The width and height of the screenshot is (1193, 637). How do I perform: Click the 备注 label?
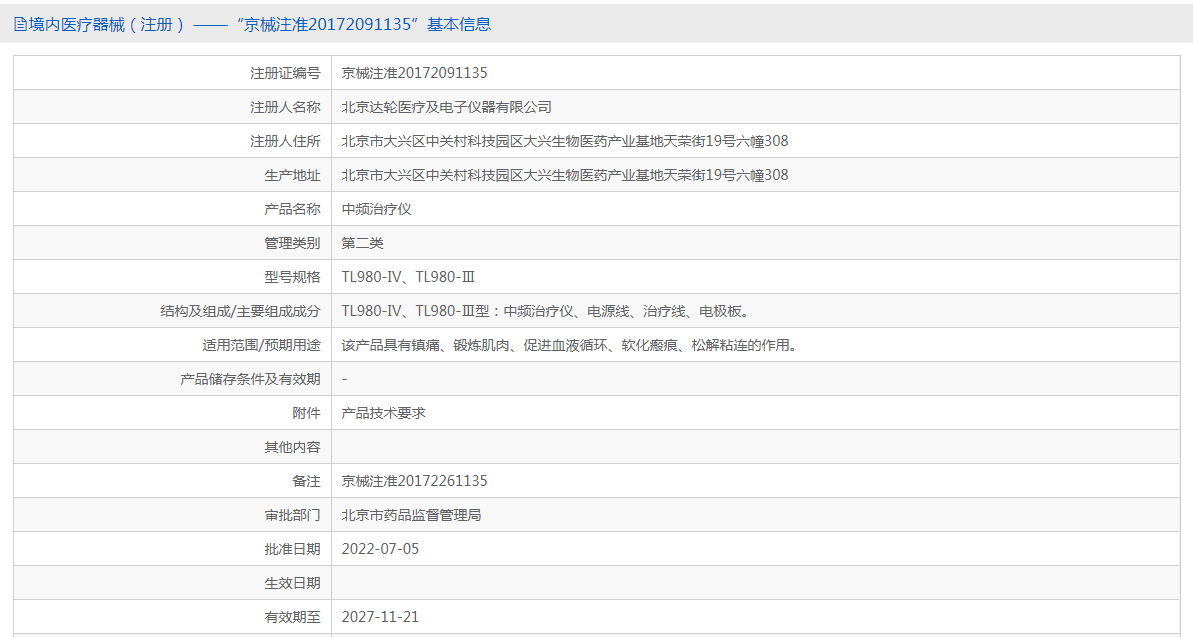[307, 481]
